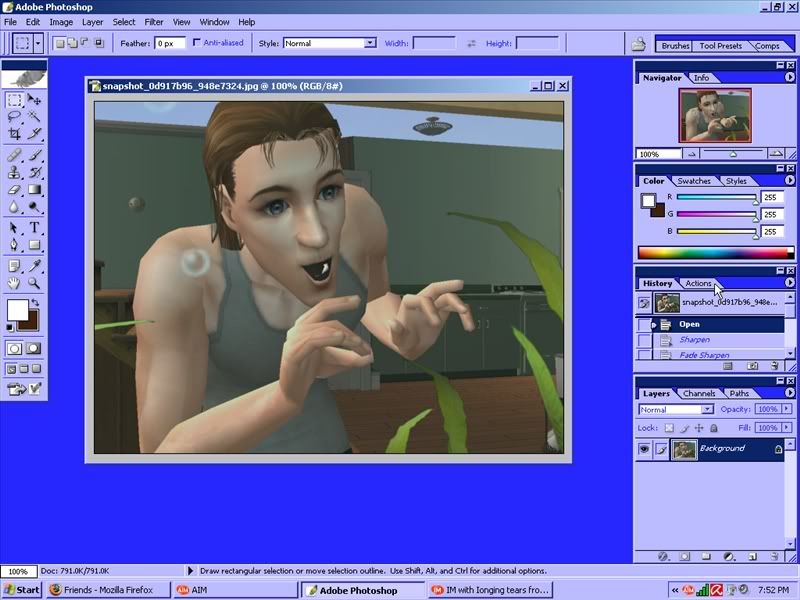Open the Filter menu
Screen dimensions: 800x600
pyautogui.click(x=154, y=22)
